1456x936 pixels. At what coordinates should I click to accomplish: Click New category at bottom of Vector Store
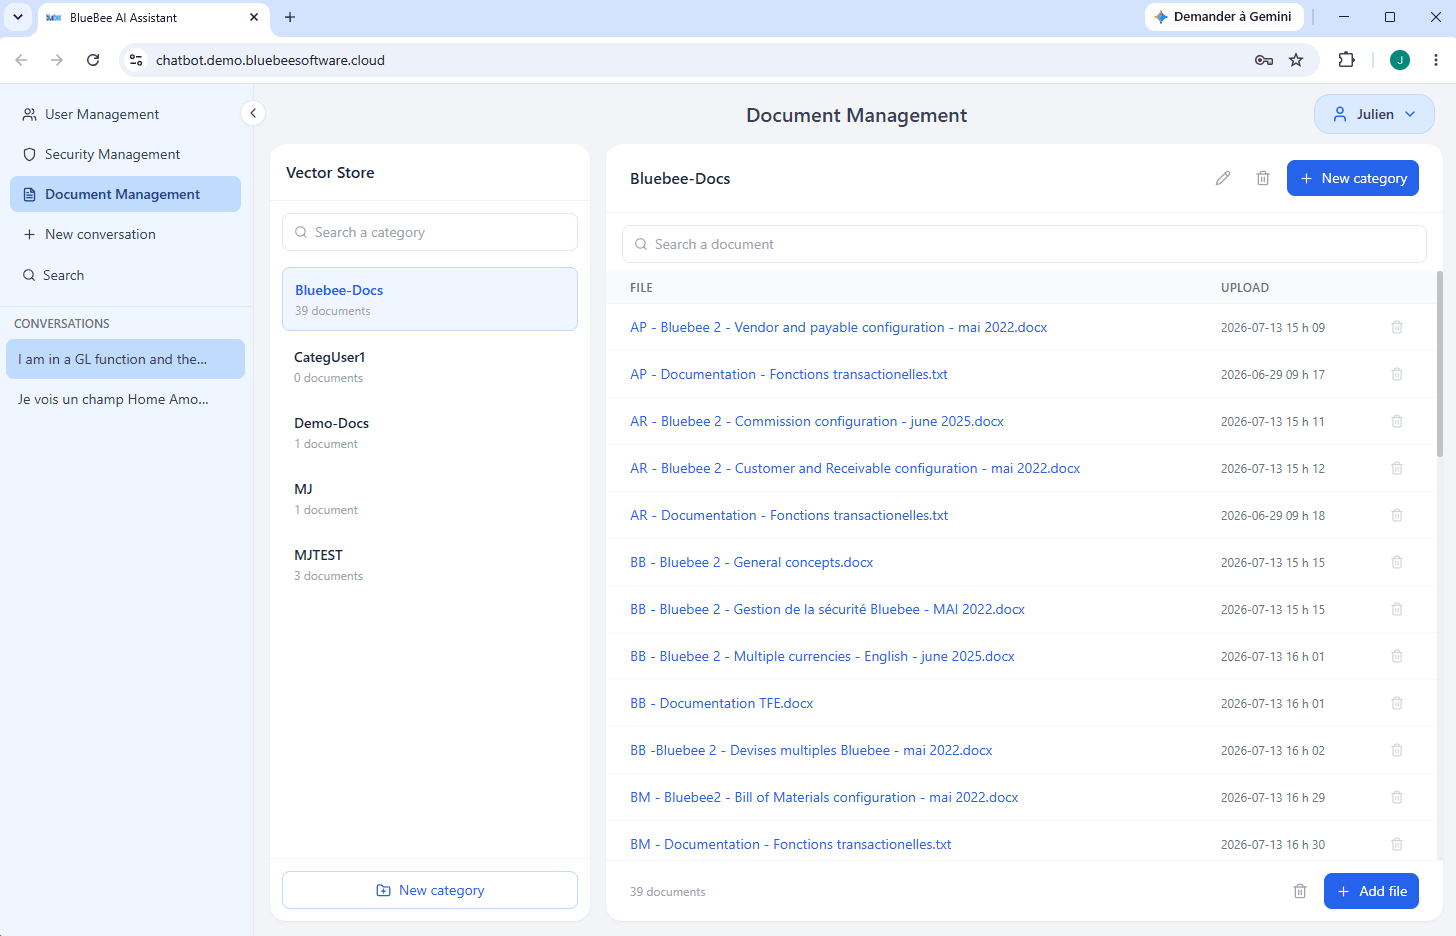pos(430,890)
